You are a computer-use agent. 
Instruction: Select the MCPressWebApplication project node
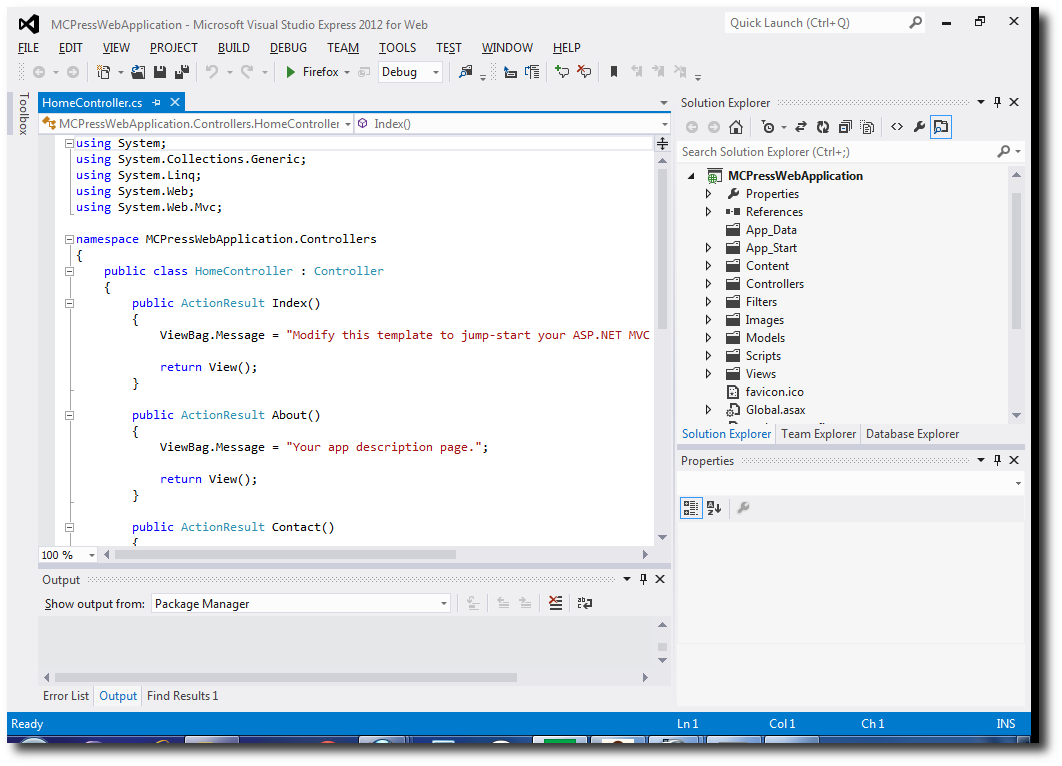[x=795, y=176]
